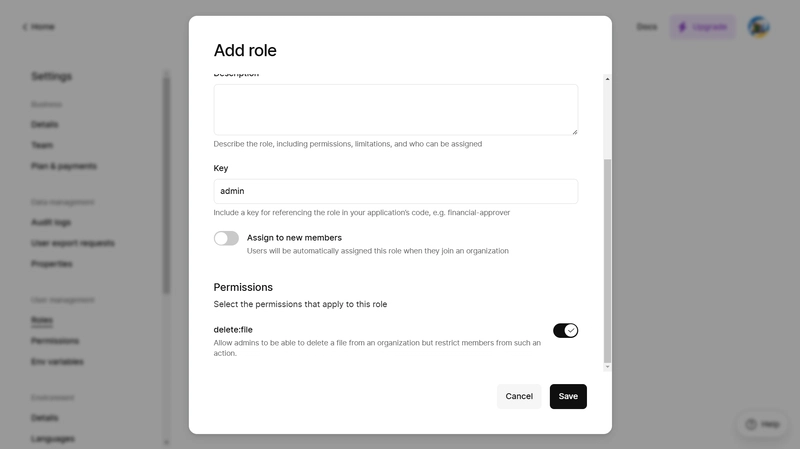
Task: Open the user avatar profile menu
Action: tap(759, 27)
